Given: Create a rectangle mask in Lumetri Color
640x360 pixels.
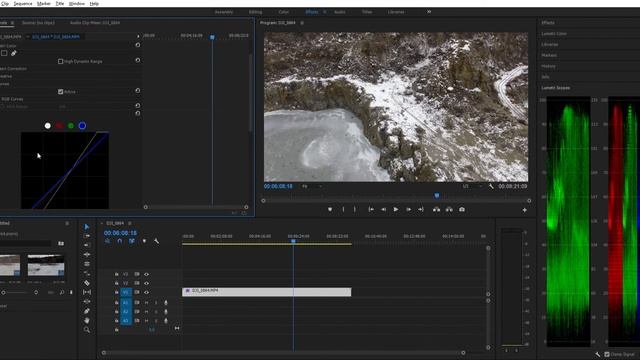Looking at the screenshot, I should tap(4, 53).
